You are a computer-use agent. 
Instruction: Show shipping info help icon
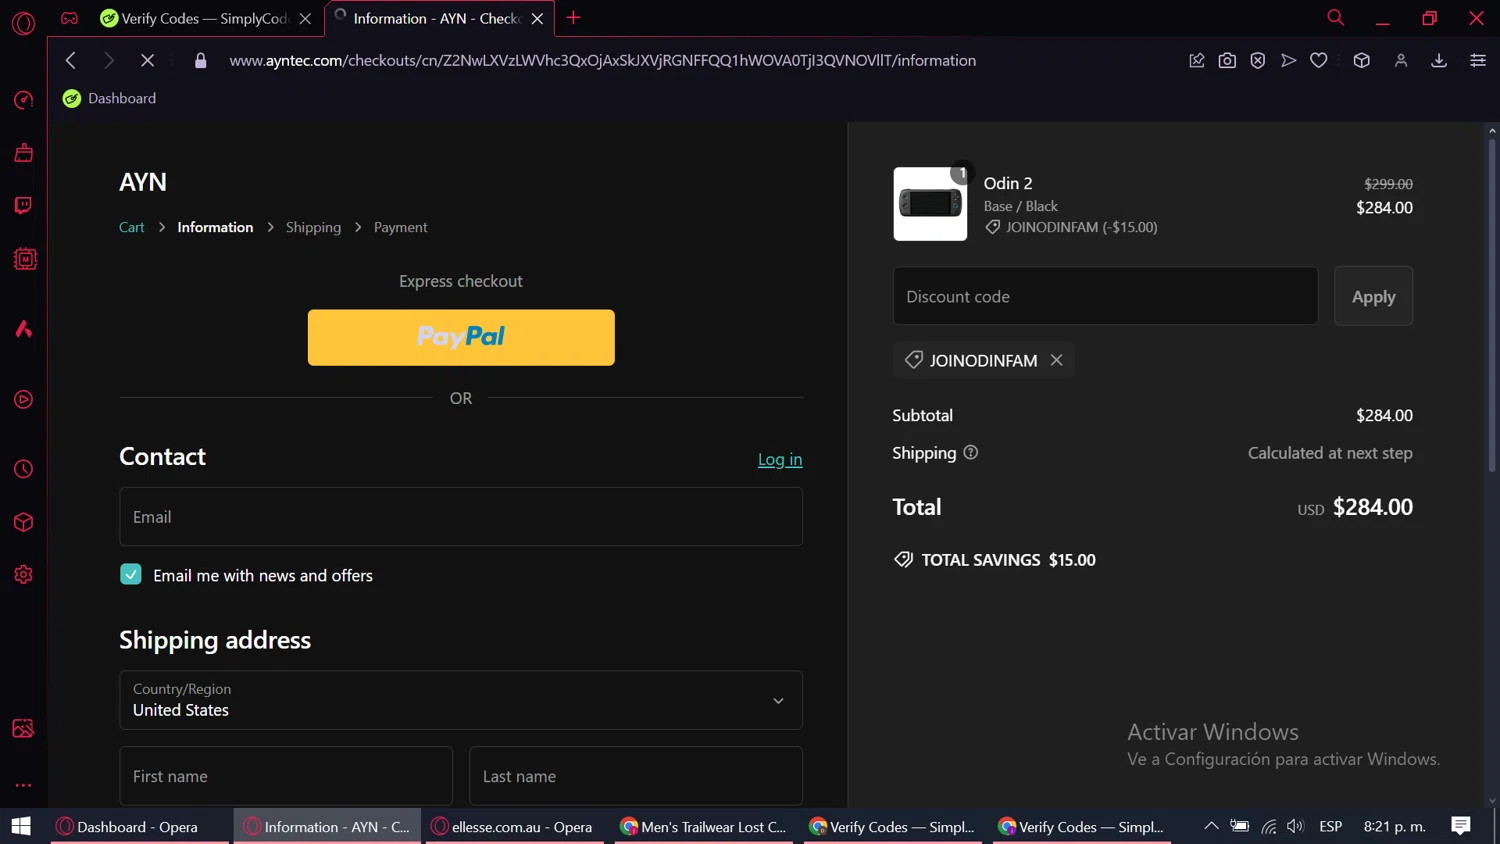coord(970,453)
